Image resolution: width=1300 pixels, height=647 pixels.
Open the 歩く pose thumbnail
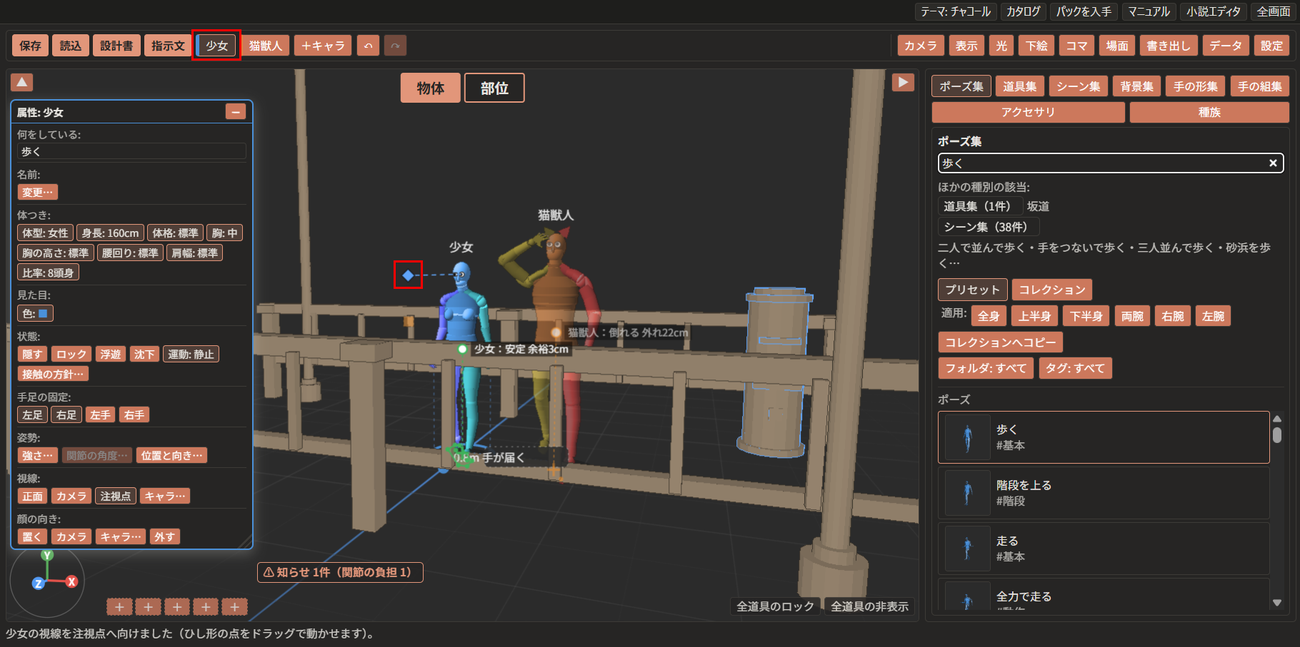coord(967,437)
